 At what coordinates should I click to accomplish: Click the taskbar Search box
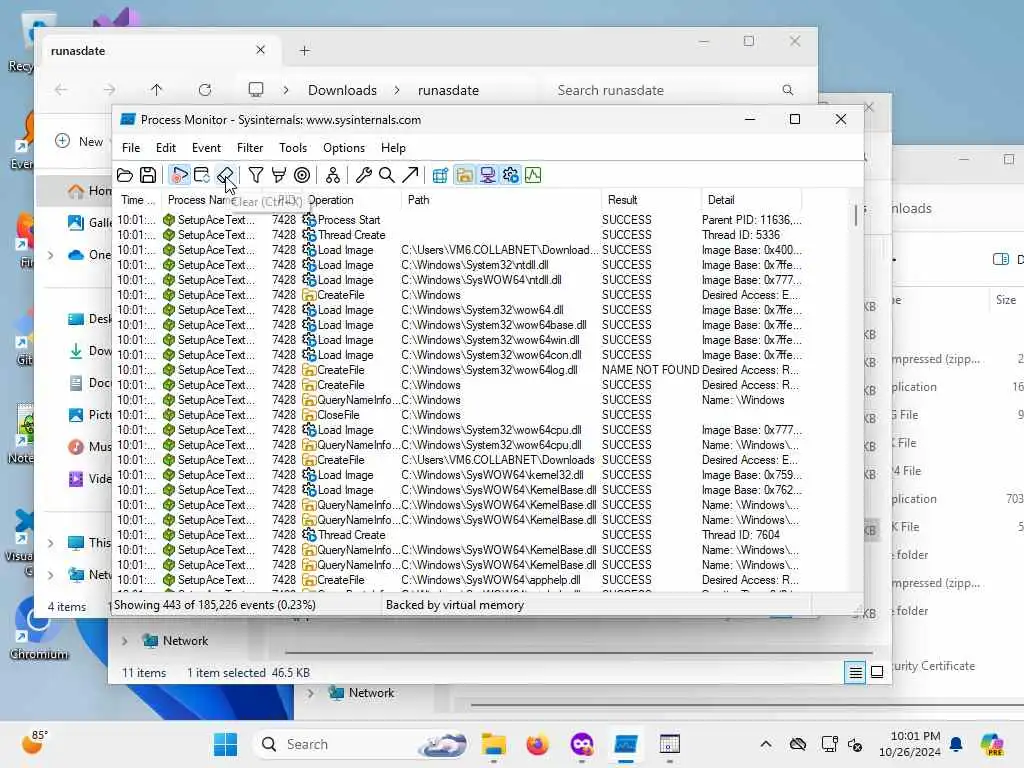click(x=362, y=744)
